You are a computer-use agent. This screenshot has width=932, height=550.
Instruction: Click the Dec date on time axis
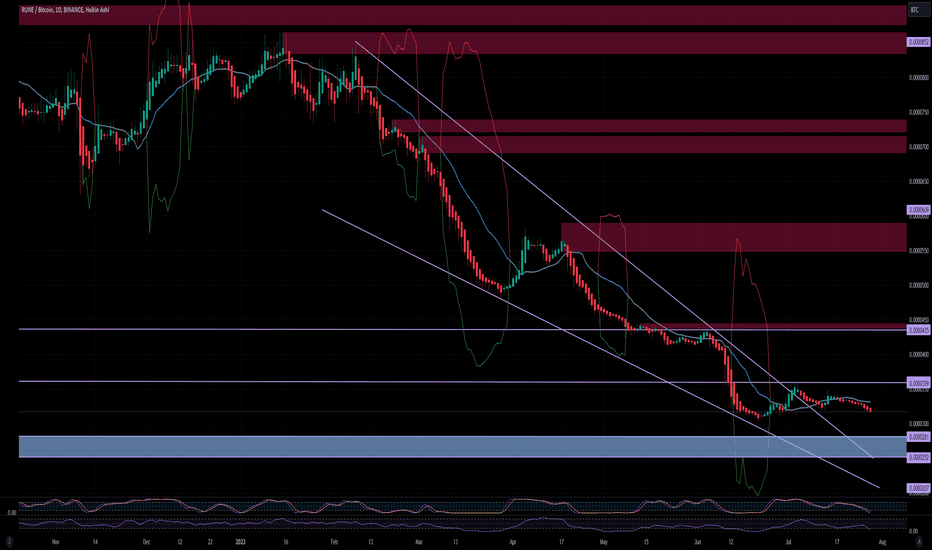click(147, 542)
